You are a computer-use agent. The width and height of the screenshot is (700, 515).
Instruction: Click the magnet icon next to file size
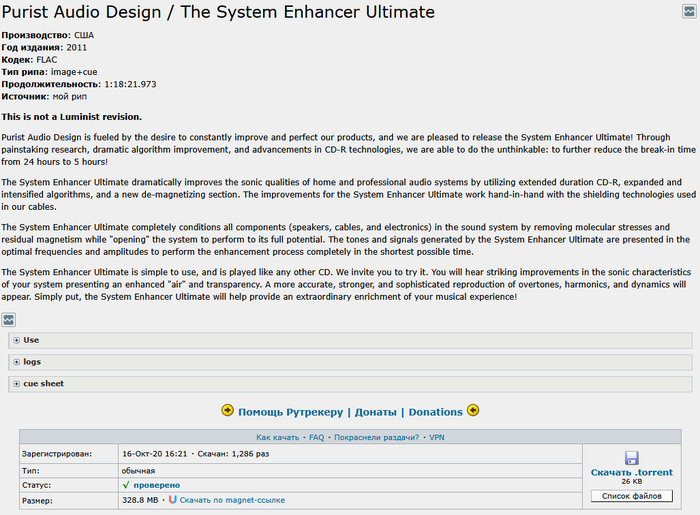173,499
